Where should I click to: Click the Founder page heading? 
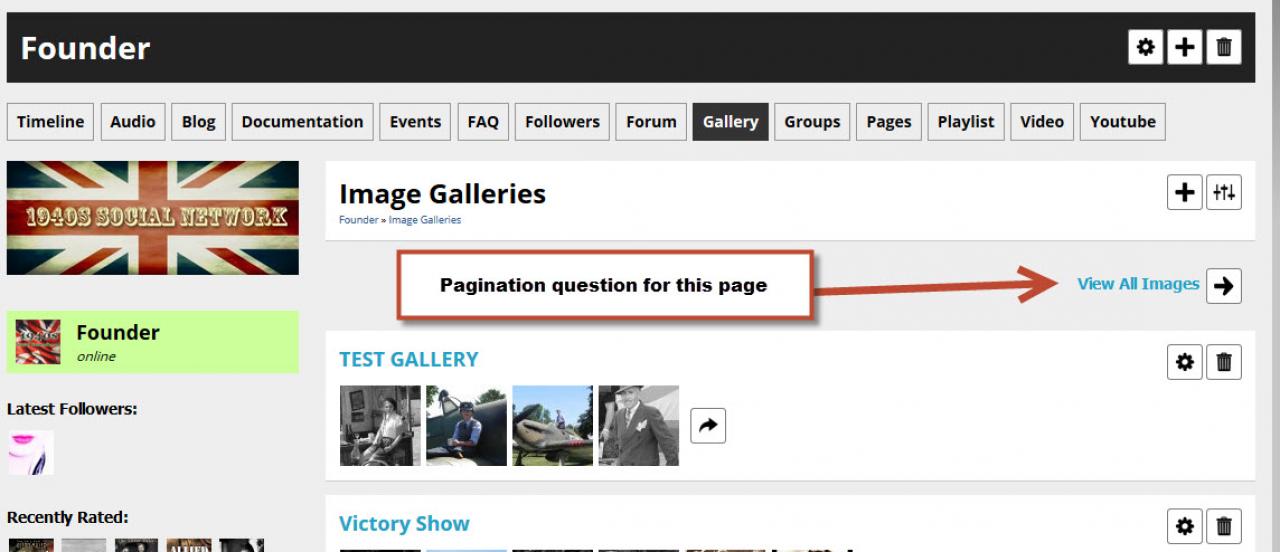click(85, 48)
